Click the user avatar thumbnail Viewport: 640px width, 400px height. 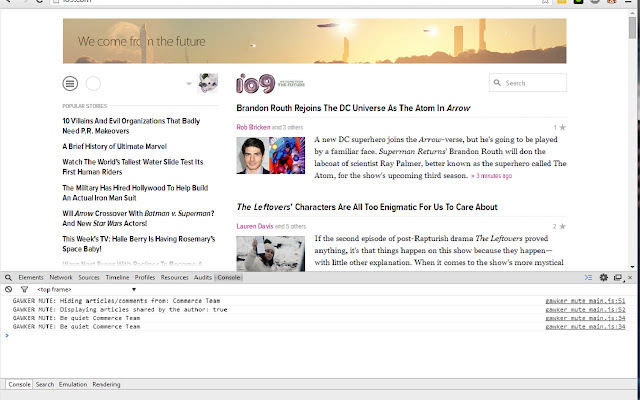click(208, 83)
